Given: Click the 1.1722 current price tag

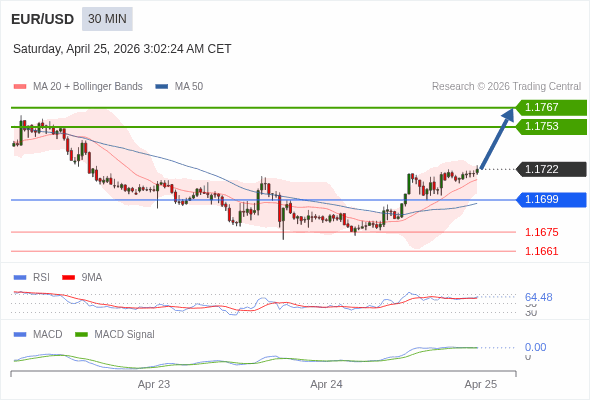Looking at the screenshot, I should click(551, 169).
